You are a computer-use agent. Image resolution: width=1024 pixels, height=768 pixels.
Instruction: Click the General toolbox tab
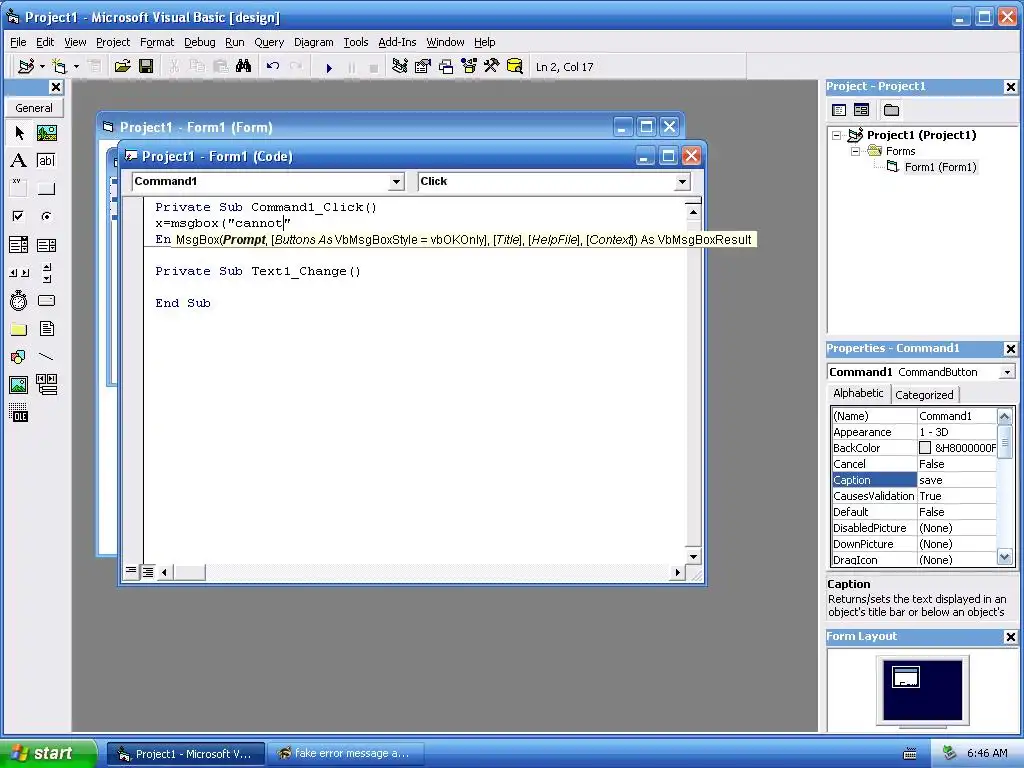click(x=34, y=108)
